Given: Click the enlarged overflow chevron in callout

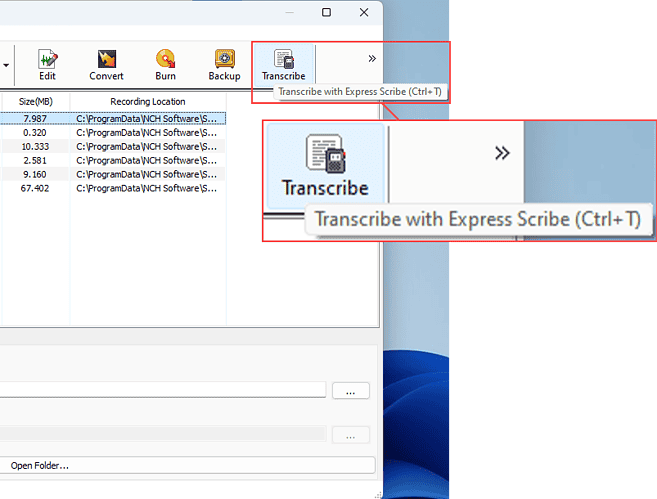Looking at the screenshot, I should [502, 153].
